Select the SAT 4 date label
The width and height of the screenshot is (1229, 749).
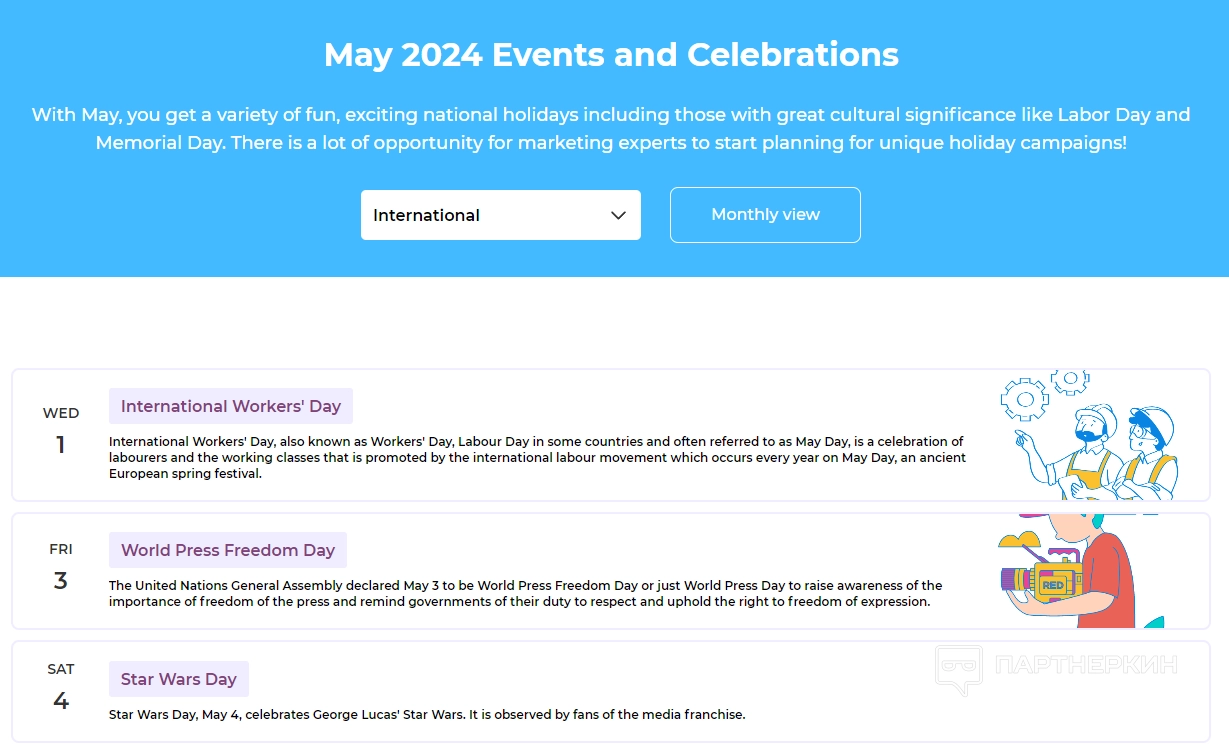(x=61, y=688)
